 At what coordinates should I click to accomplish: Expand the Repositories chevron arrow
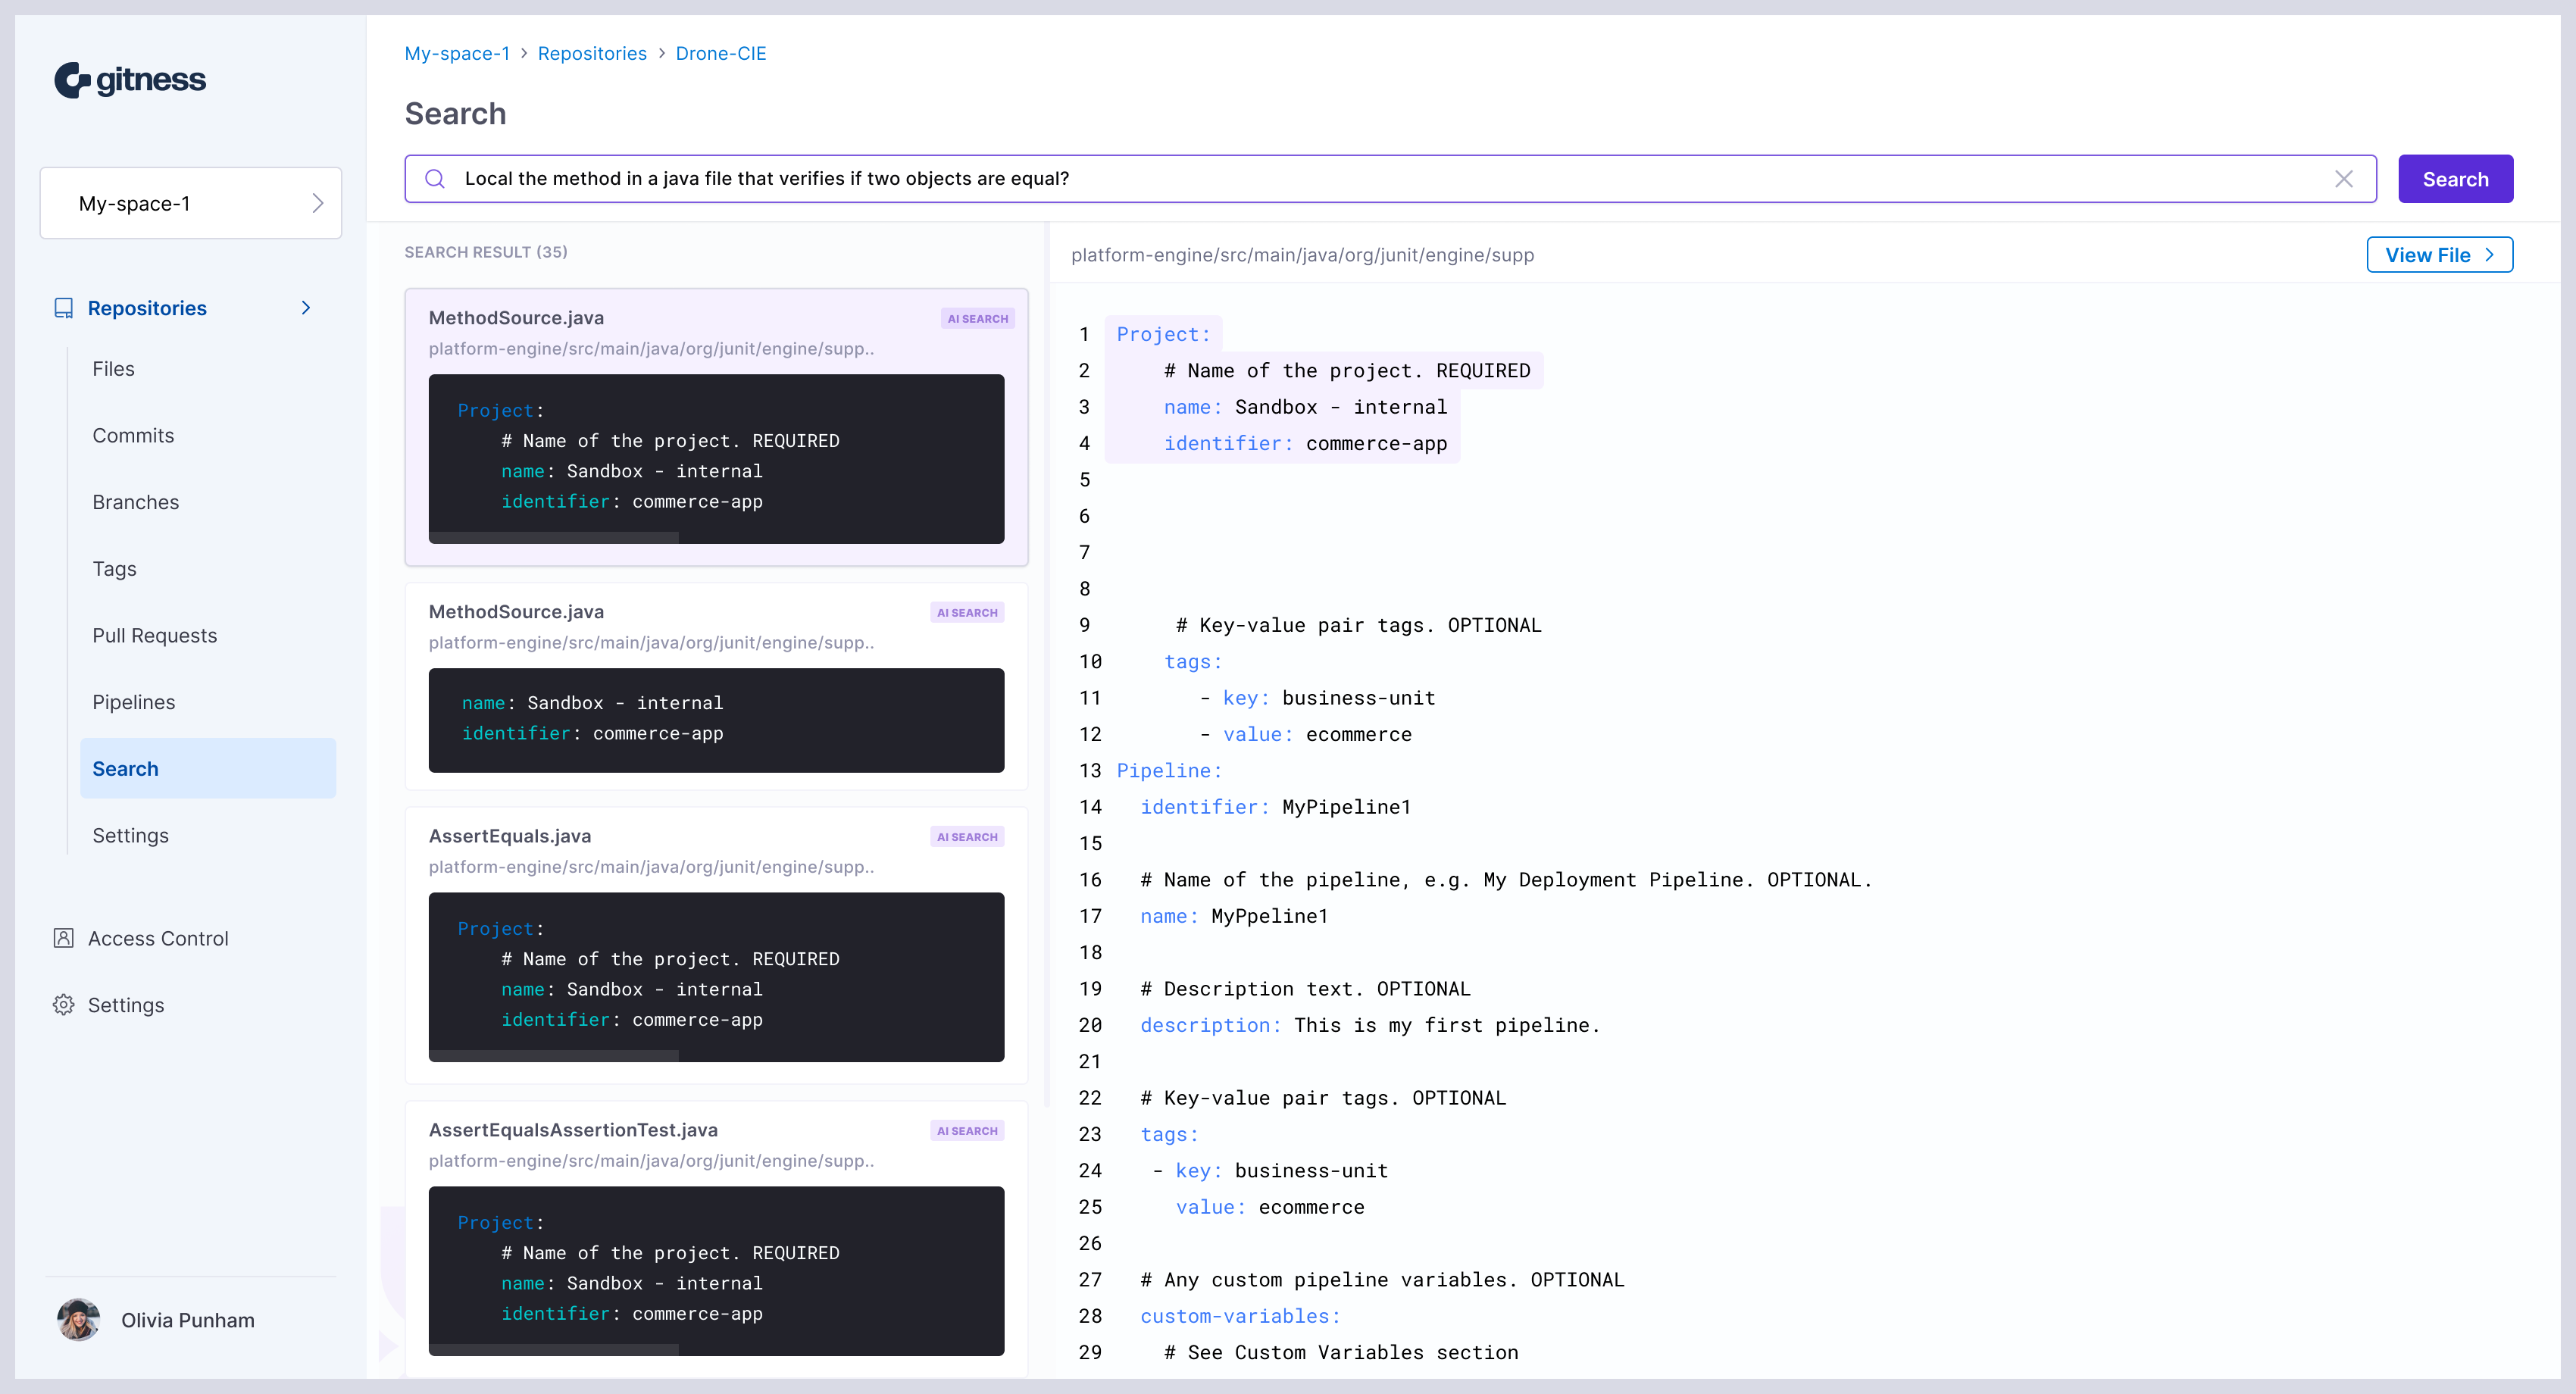[306, 308]
